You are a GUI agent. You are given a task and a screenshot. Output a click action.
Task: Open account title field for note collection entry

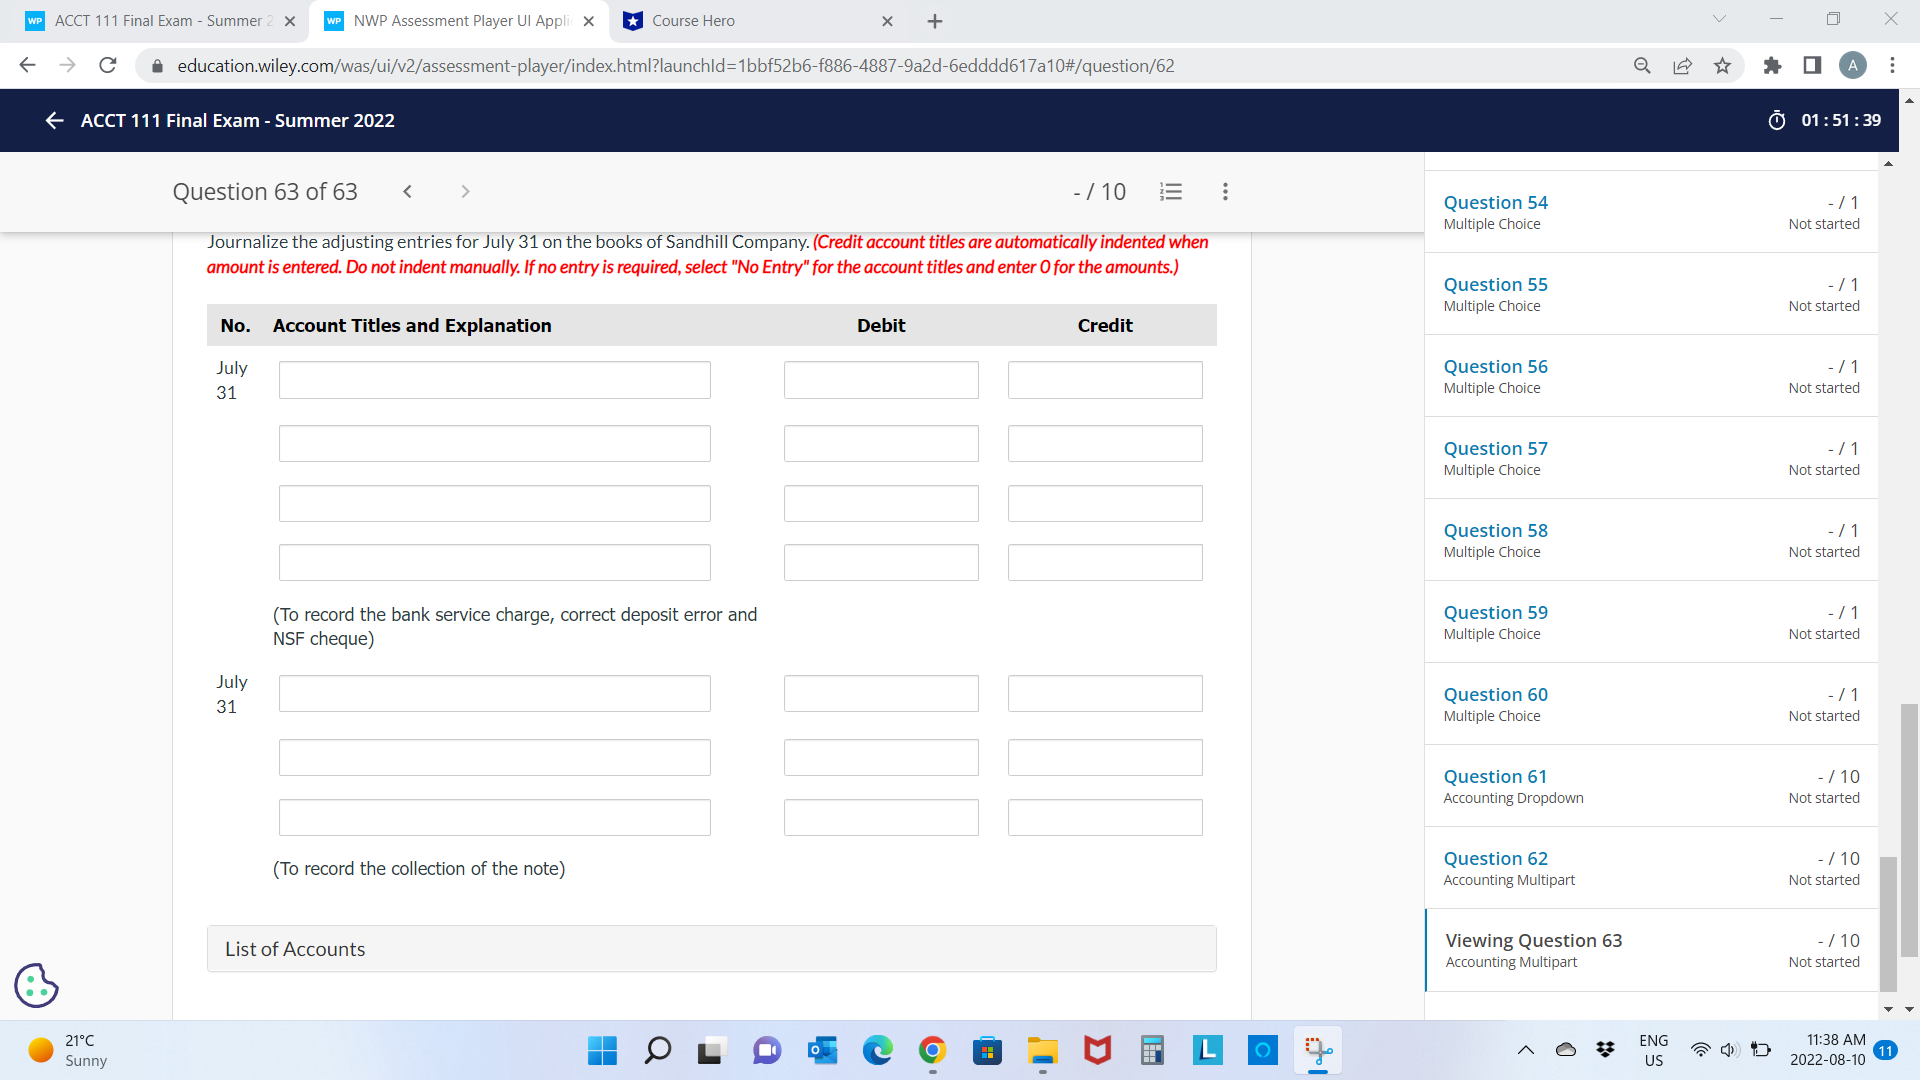tap(494, 694)
